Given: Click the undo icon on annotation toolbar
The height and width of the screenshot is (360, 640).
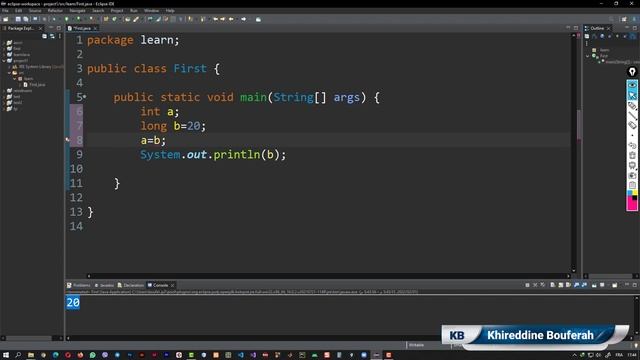Looking at the screenshot, I should [x=632, y=145].
